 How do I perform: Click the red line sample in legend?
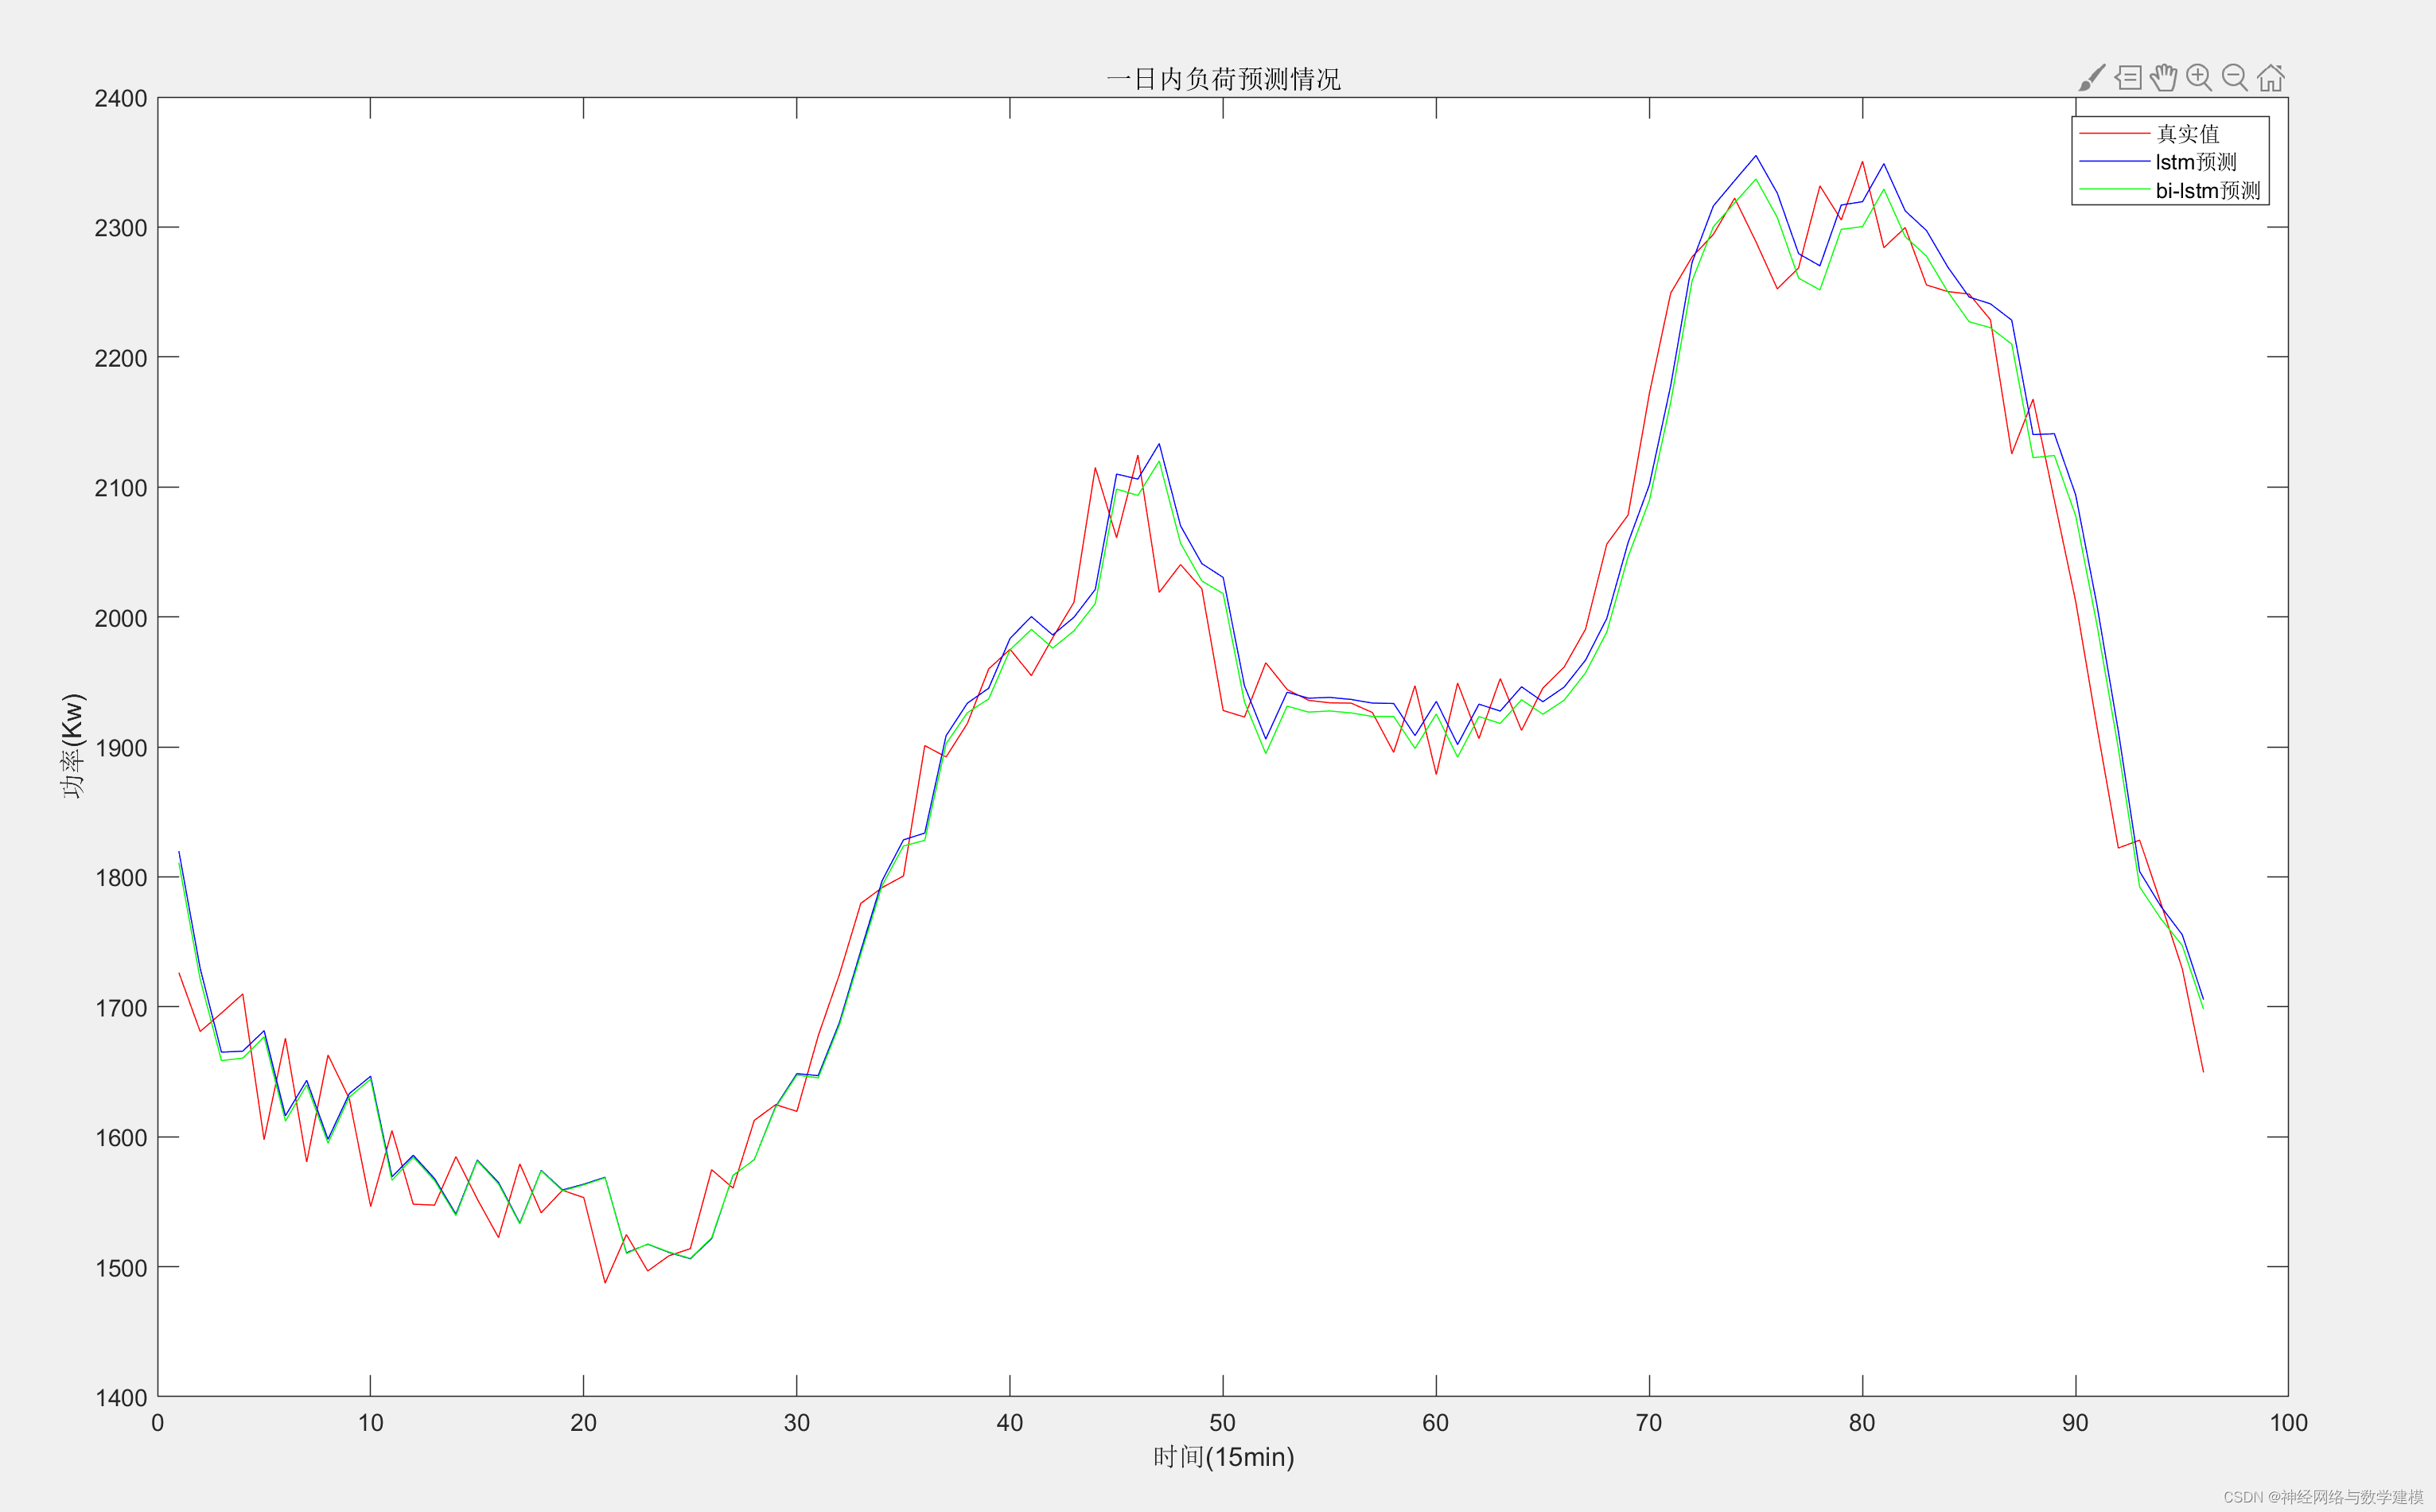coord(2114,134)
